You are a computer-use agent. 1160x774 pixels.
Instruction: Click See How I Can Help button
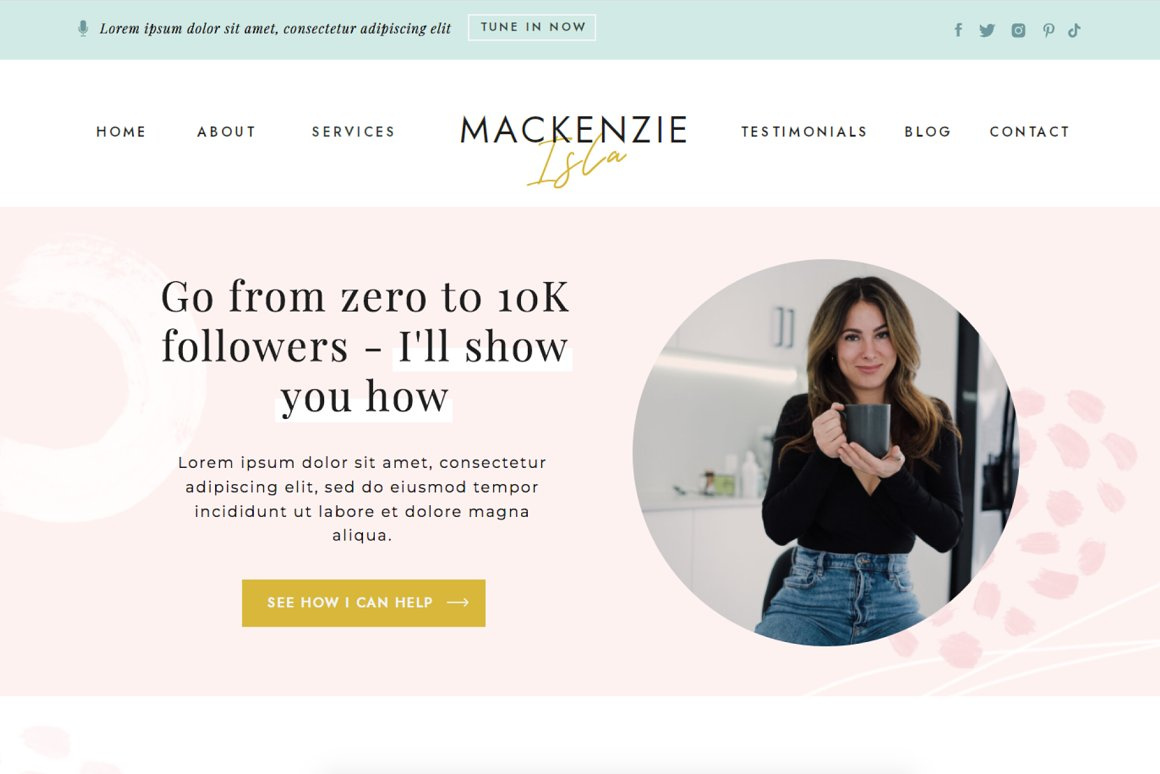(363, 603)
